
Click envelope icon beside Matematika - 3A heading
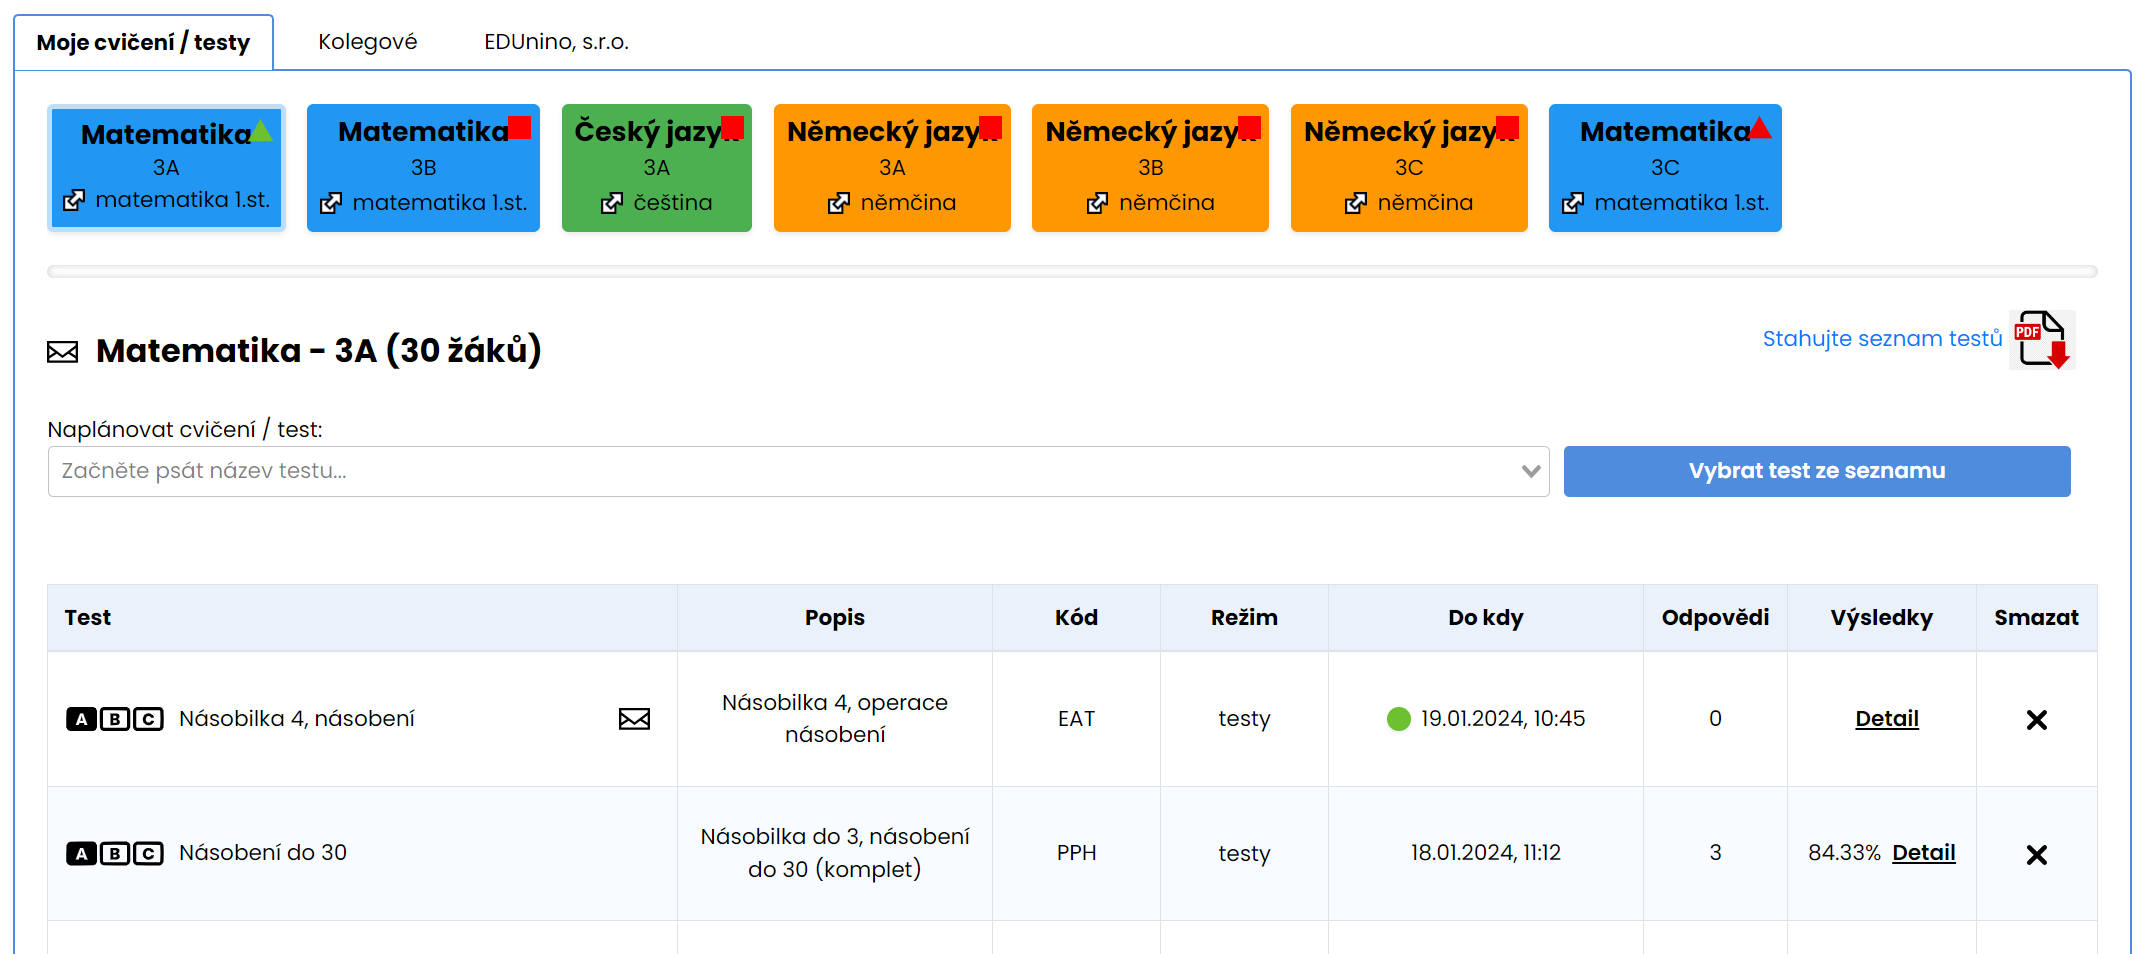tap(63, 352)
